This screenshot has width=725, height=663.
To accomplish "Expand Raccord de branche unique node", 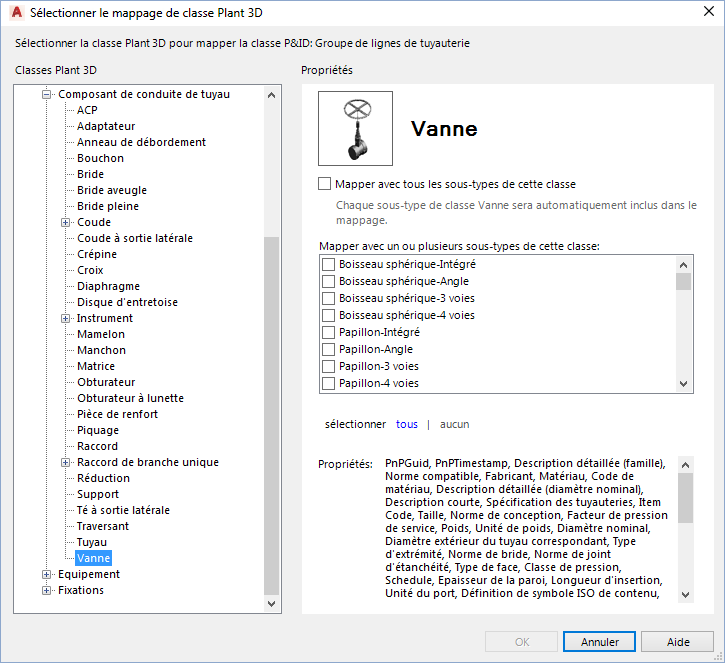I will [x=65, y=462].
